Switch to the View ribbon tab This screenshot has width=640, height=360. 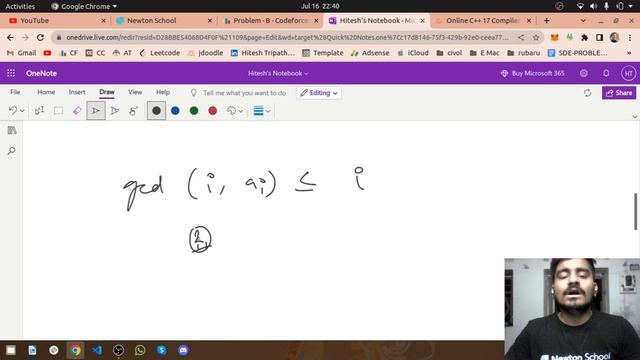pyautogui.click(x=135, y=92)
